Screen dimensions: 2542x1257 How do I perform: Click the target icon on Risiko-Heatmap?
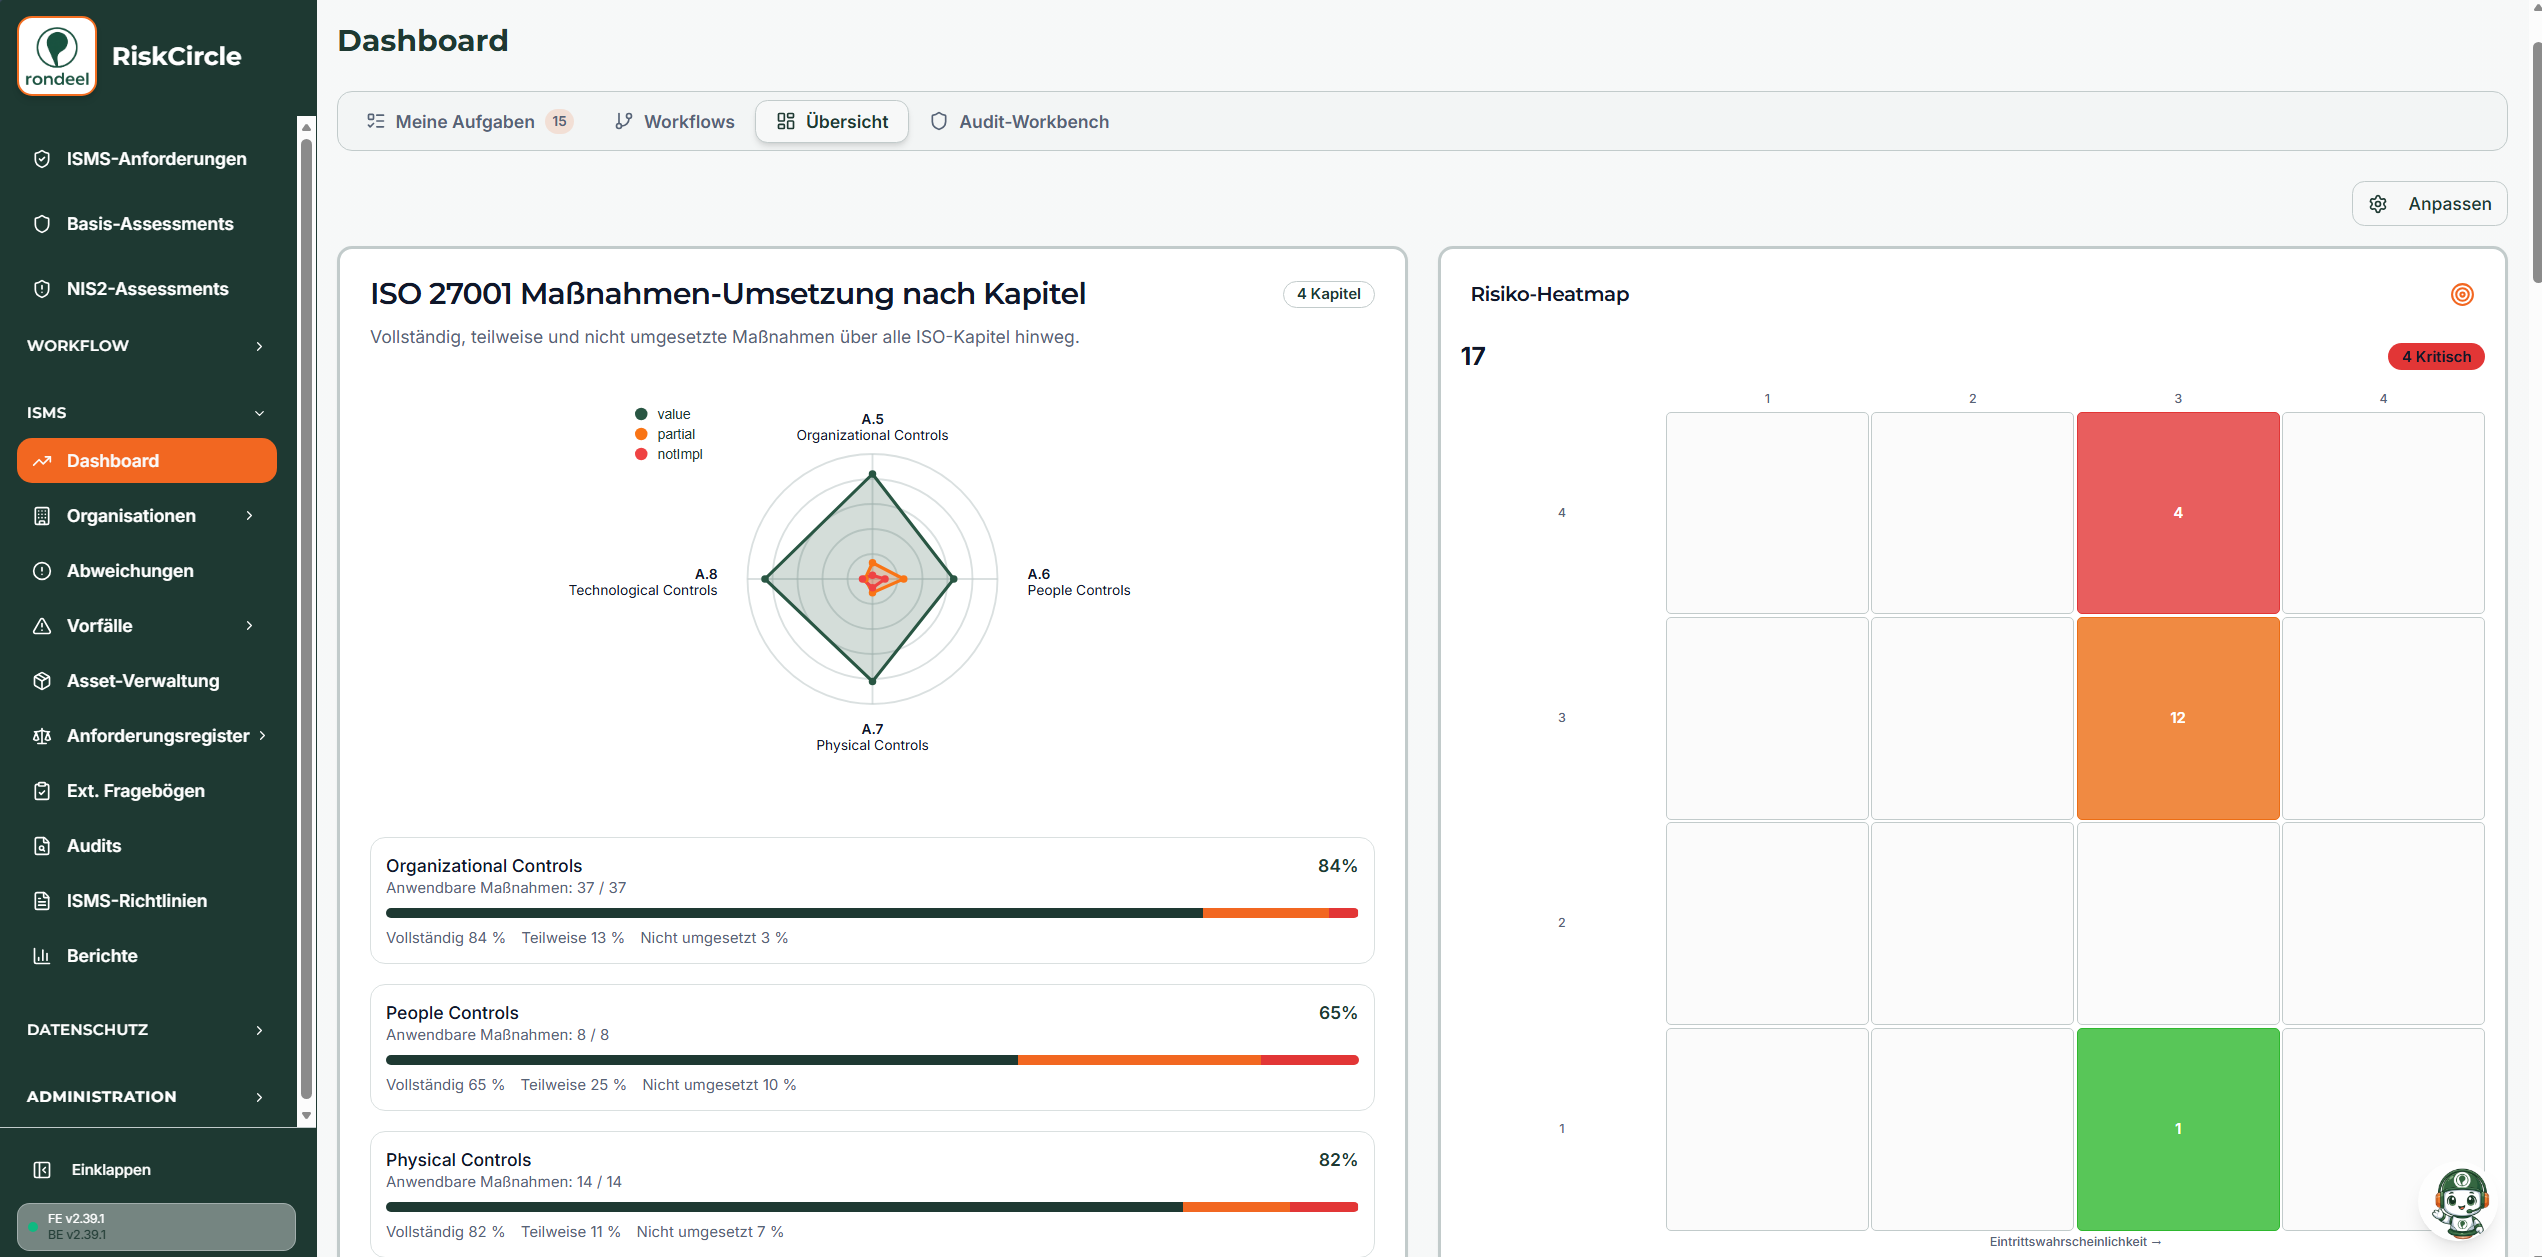point(2462,294)
